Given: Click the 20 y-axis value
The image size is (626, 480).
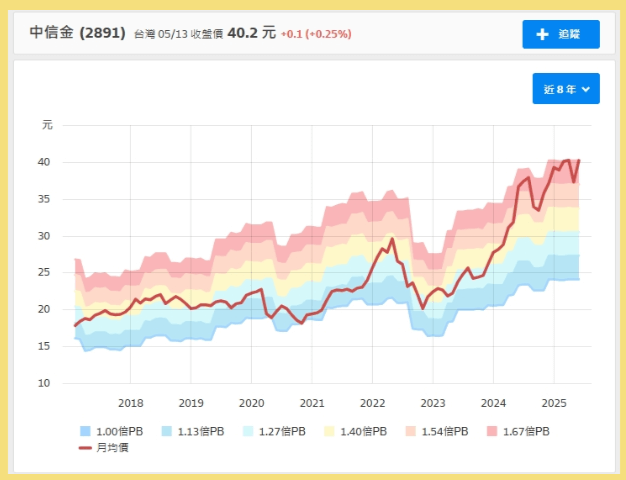Looking at the screenshot, I should click(x=44, y=309).
